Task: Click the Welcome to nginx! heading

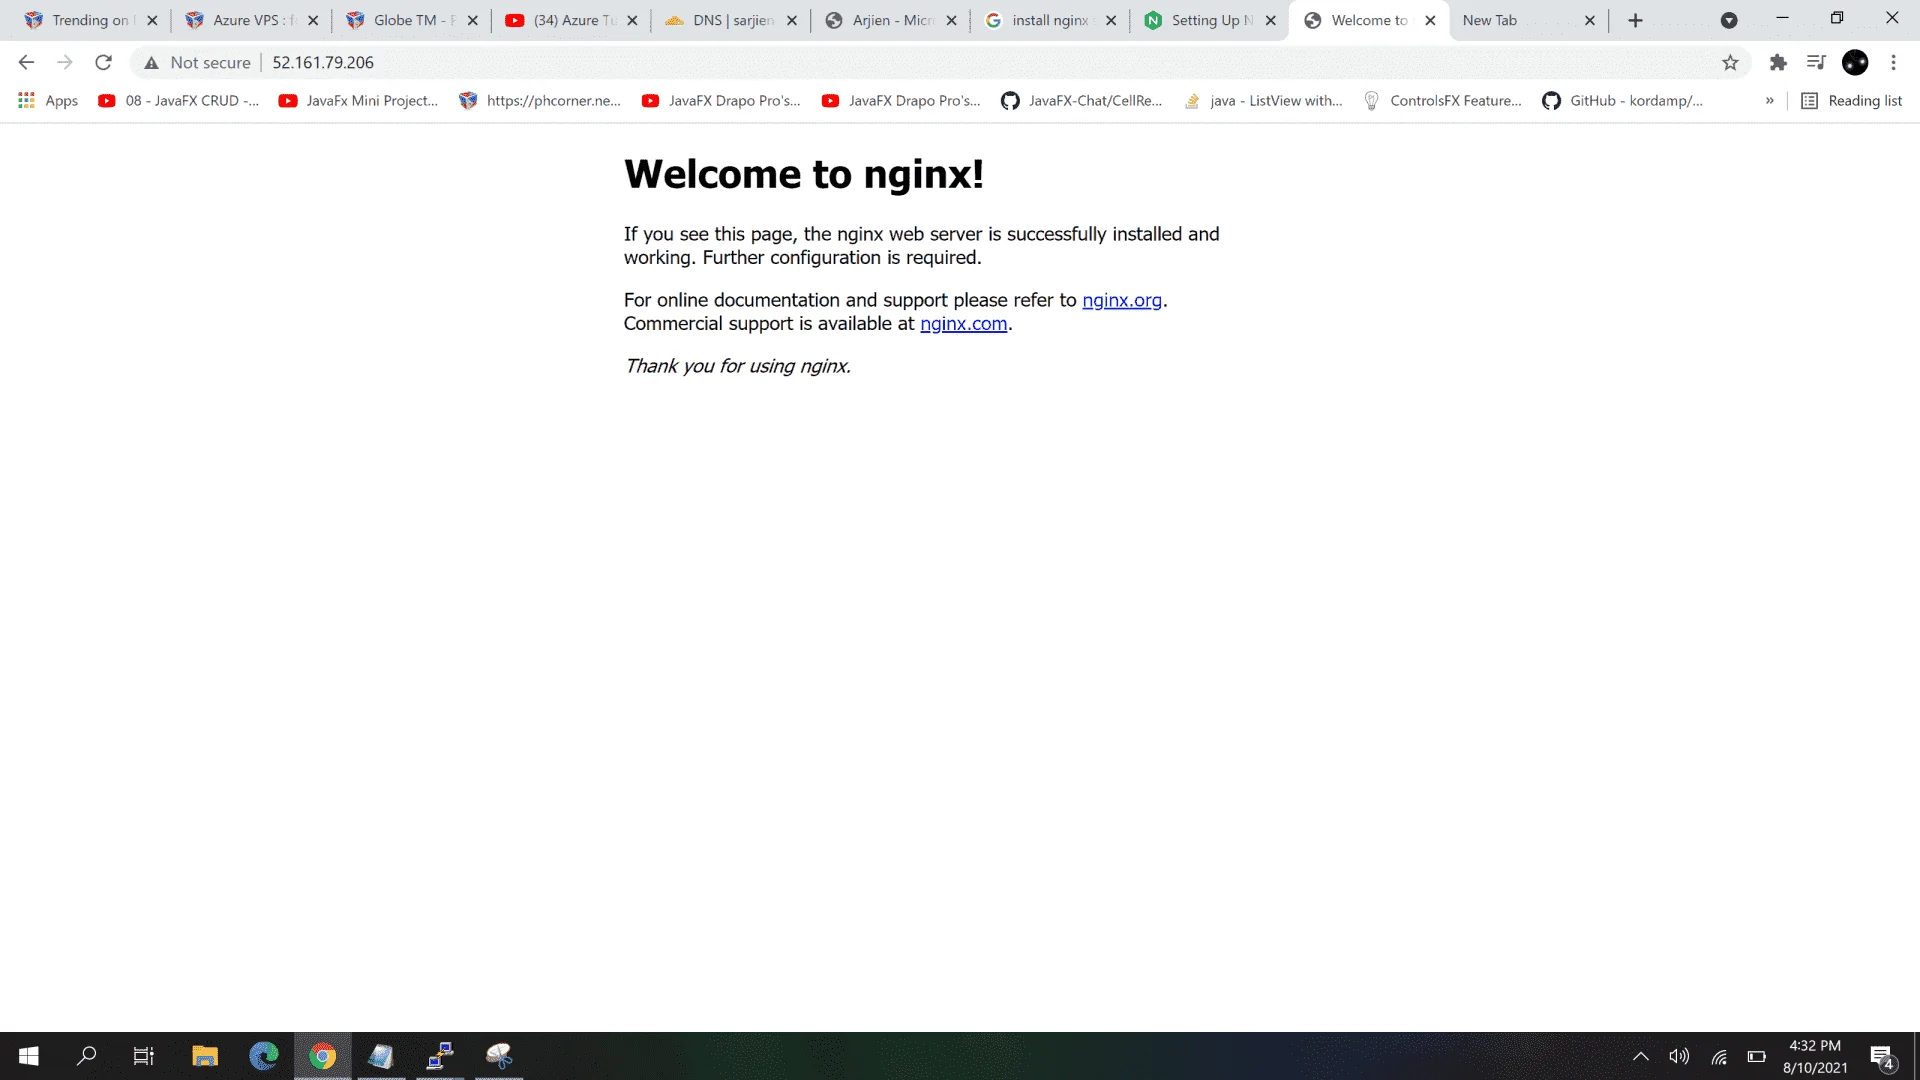Action: pyautogui.click(x=804, y=174)
